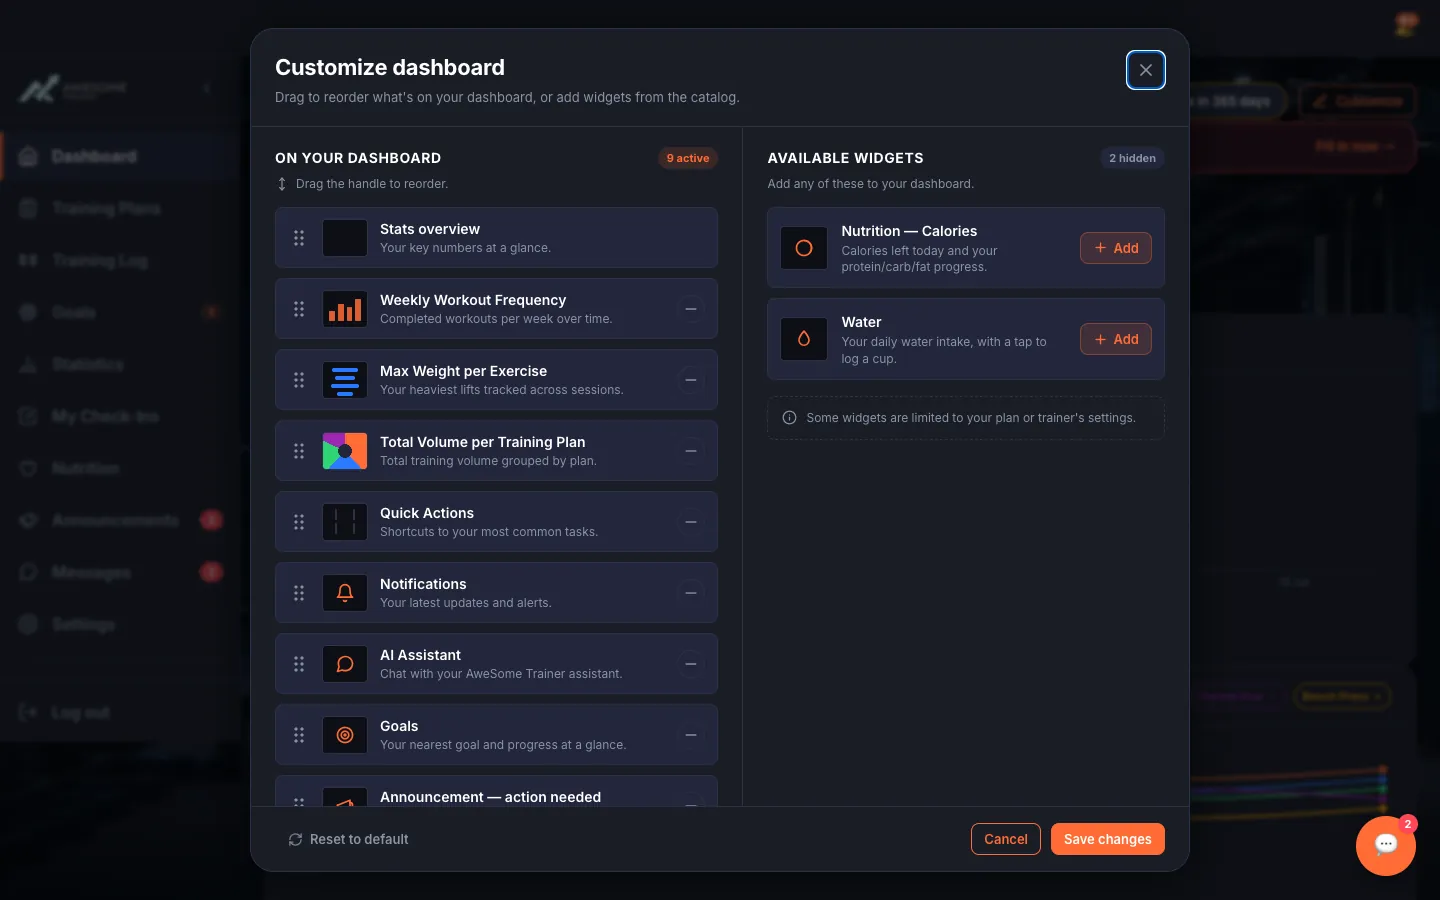The height and width of the screenshot is (900, 1440).
Task: Click the Quick Actions drag handle
Action: pos(299,522)
